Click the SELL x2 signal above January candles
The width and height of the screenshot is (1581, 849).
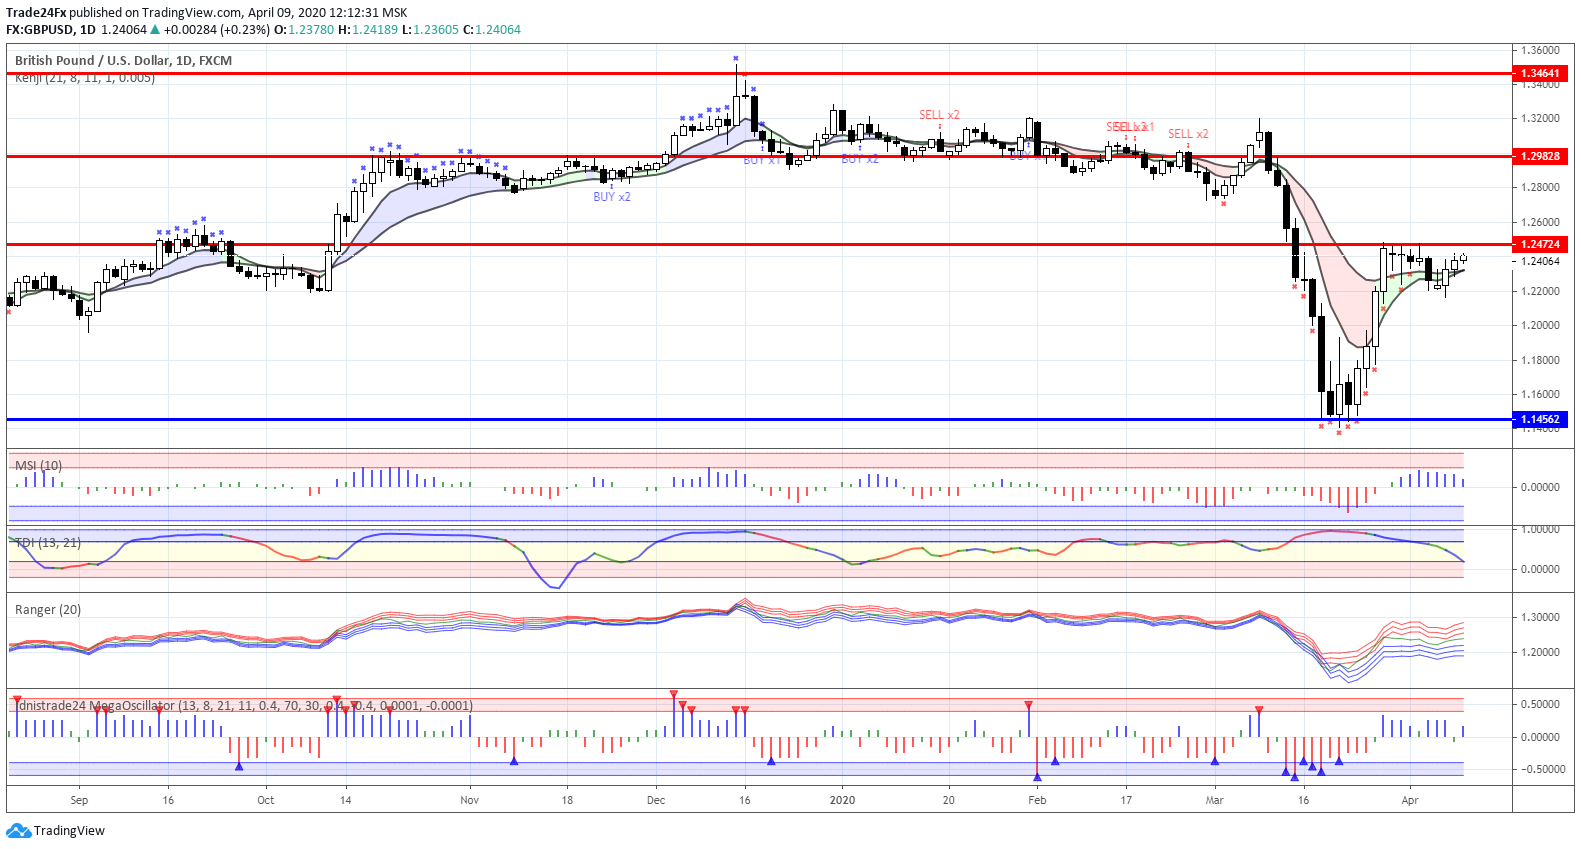939,115
